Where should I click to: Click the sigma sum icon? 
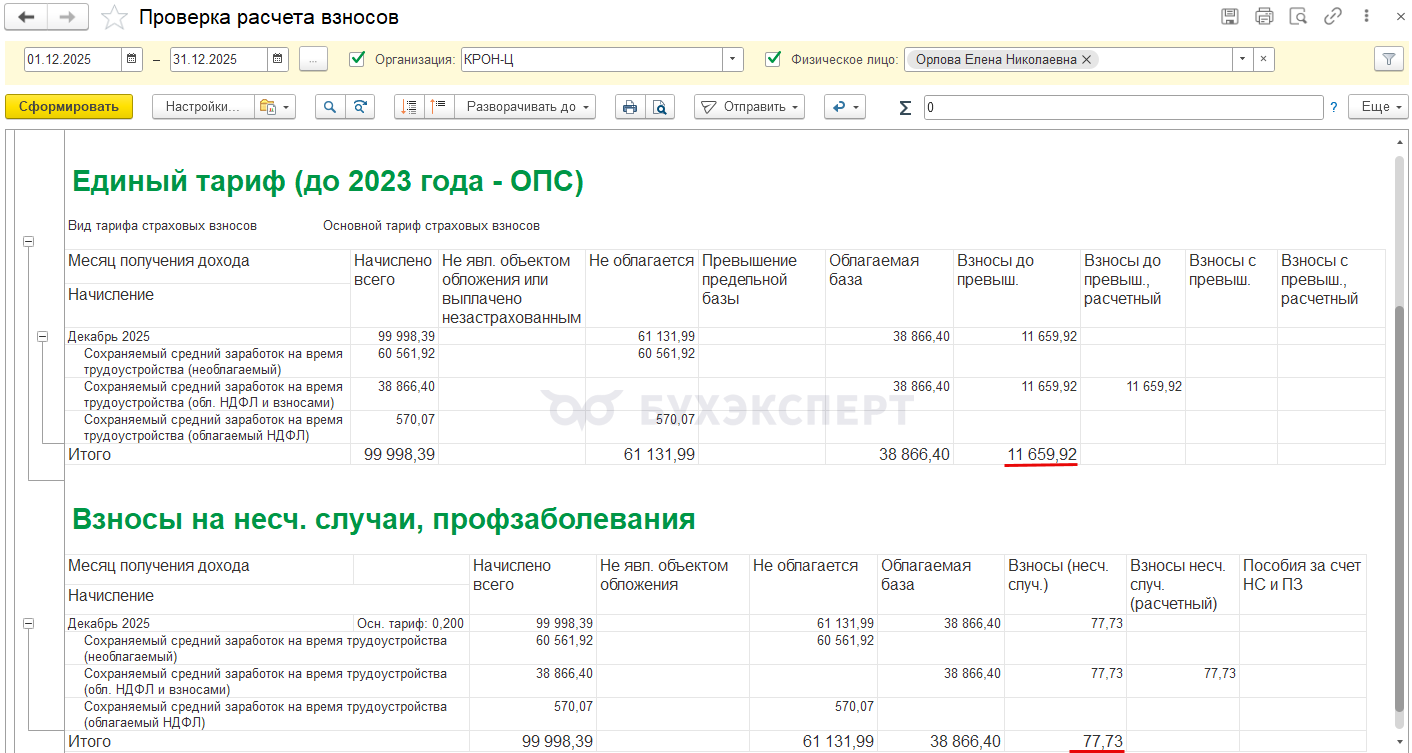(906, 108)
